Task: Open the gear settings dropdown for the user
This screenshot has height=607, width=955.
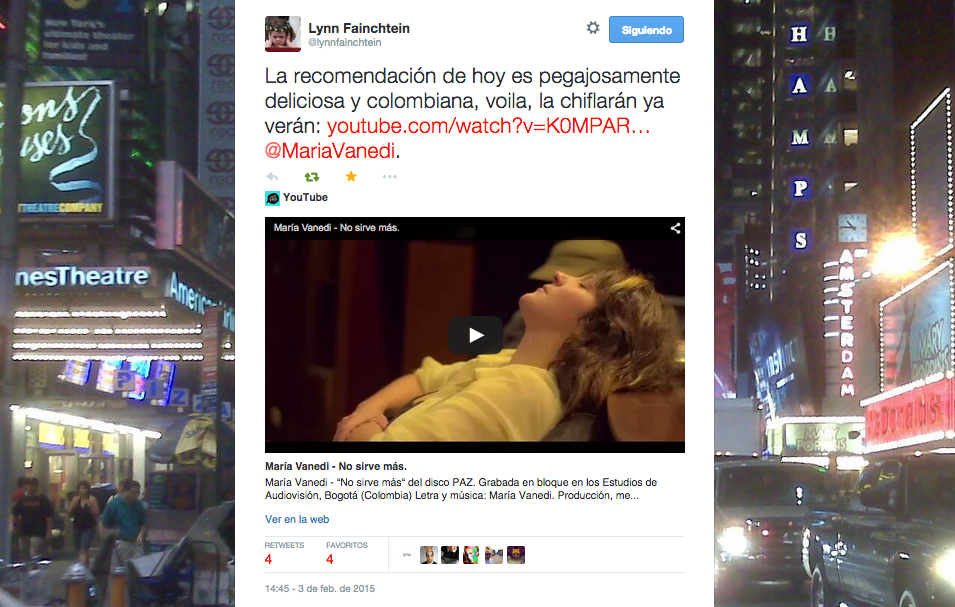Action: (x=593, y=29)
